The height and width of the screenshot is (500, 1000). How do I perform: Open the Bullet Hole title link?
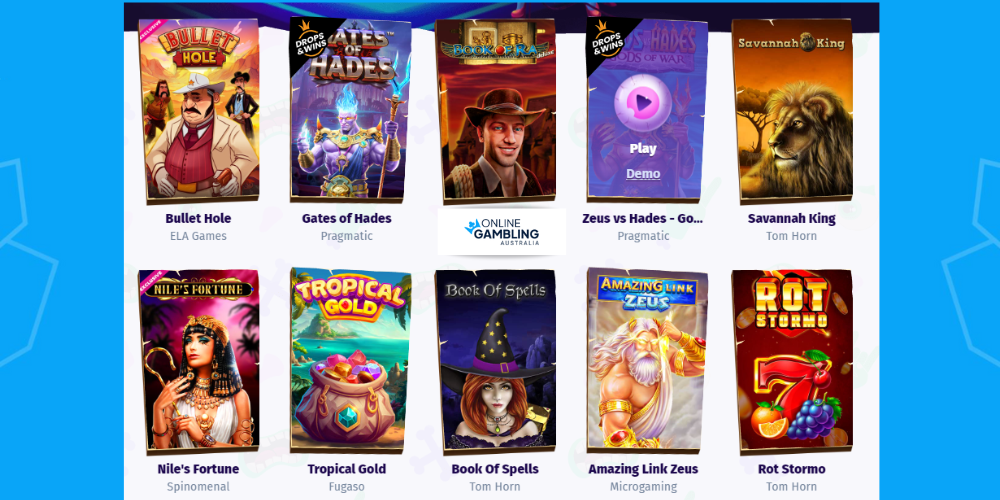click(x=198, y=218)
